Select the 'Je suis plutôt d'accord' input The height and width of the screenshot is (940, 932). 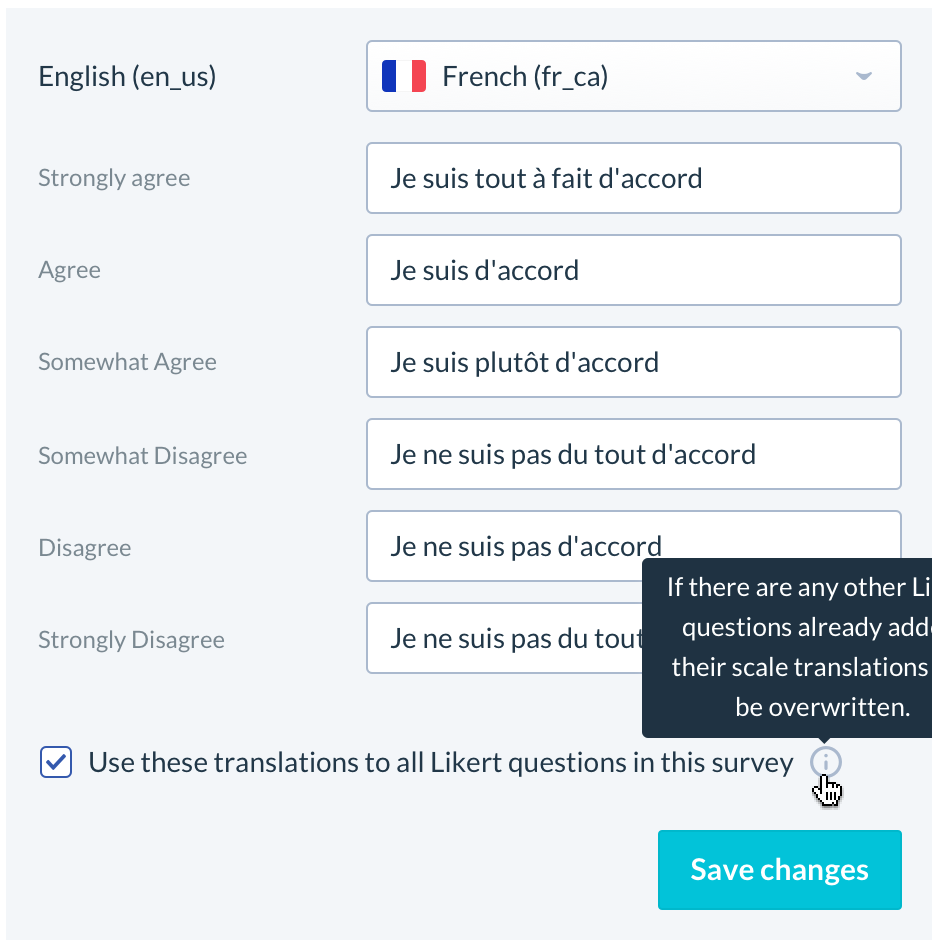(634, 362)
